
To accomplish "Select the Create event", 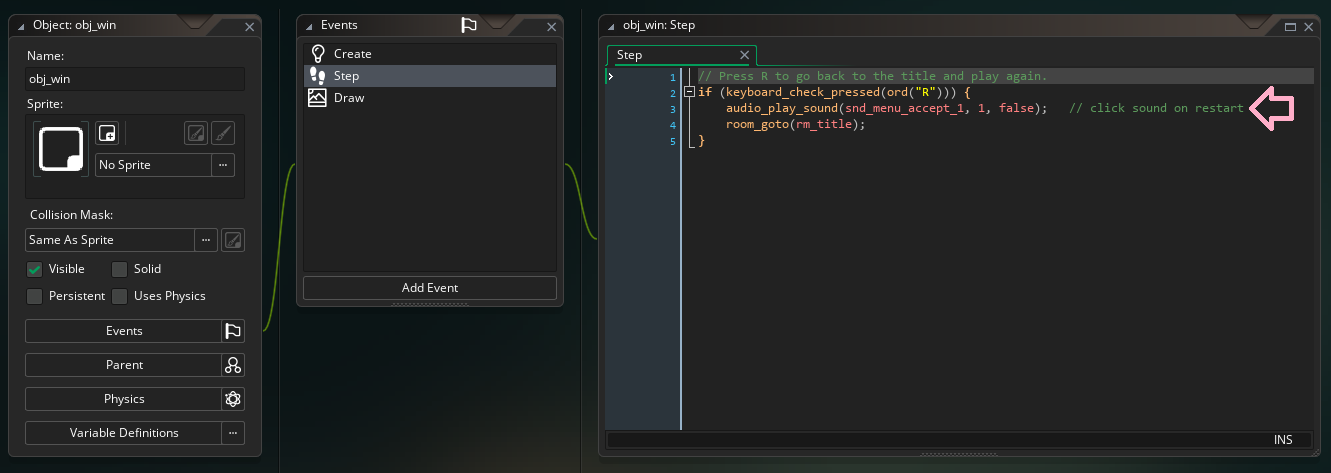I will (430, 54).
